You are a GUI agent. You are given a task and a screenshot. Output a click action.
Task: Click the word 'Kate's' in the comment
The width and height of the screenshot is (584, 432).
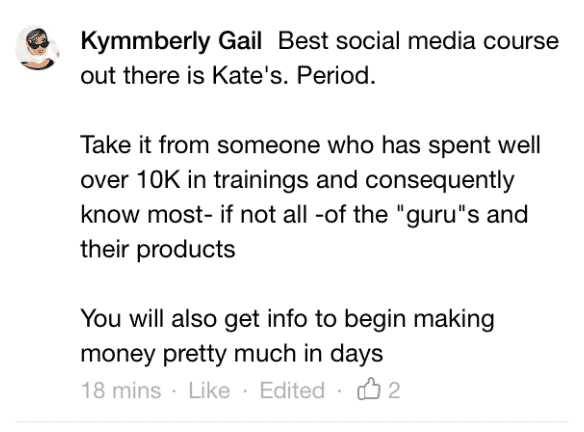coord(250,75)
